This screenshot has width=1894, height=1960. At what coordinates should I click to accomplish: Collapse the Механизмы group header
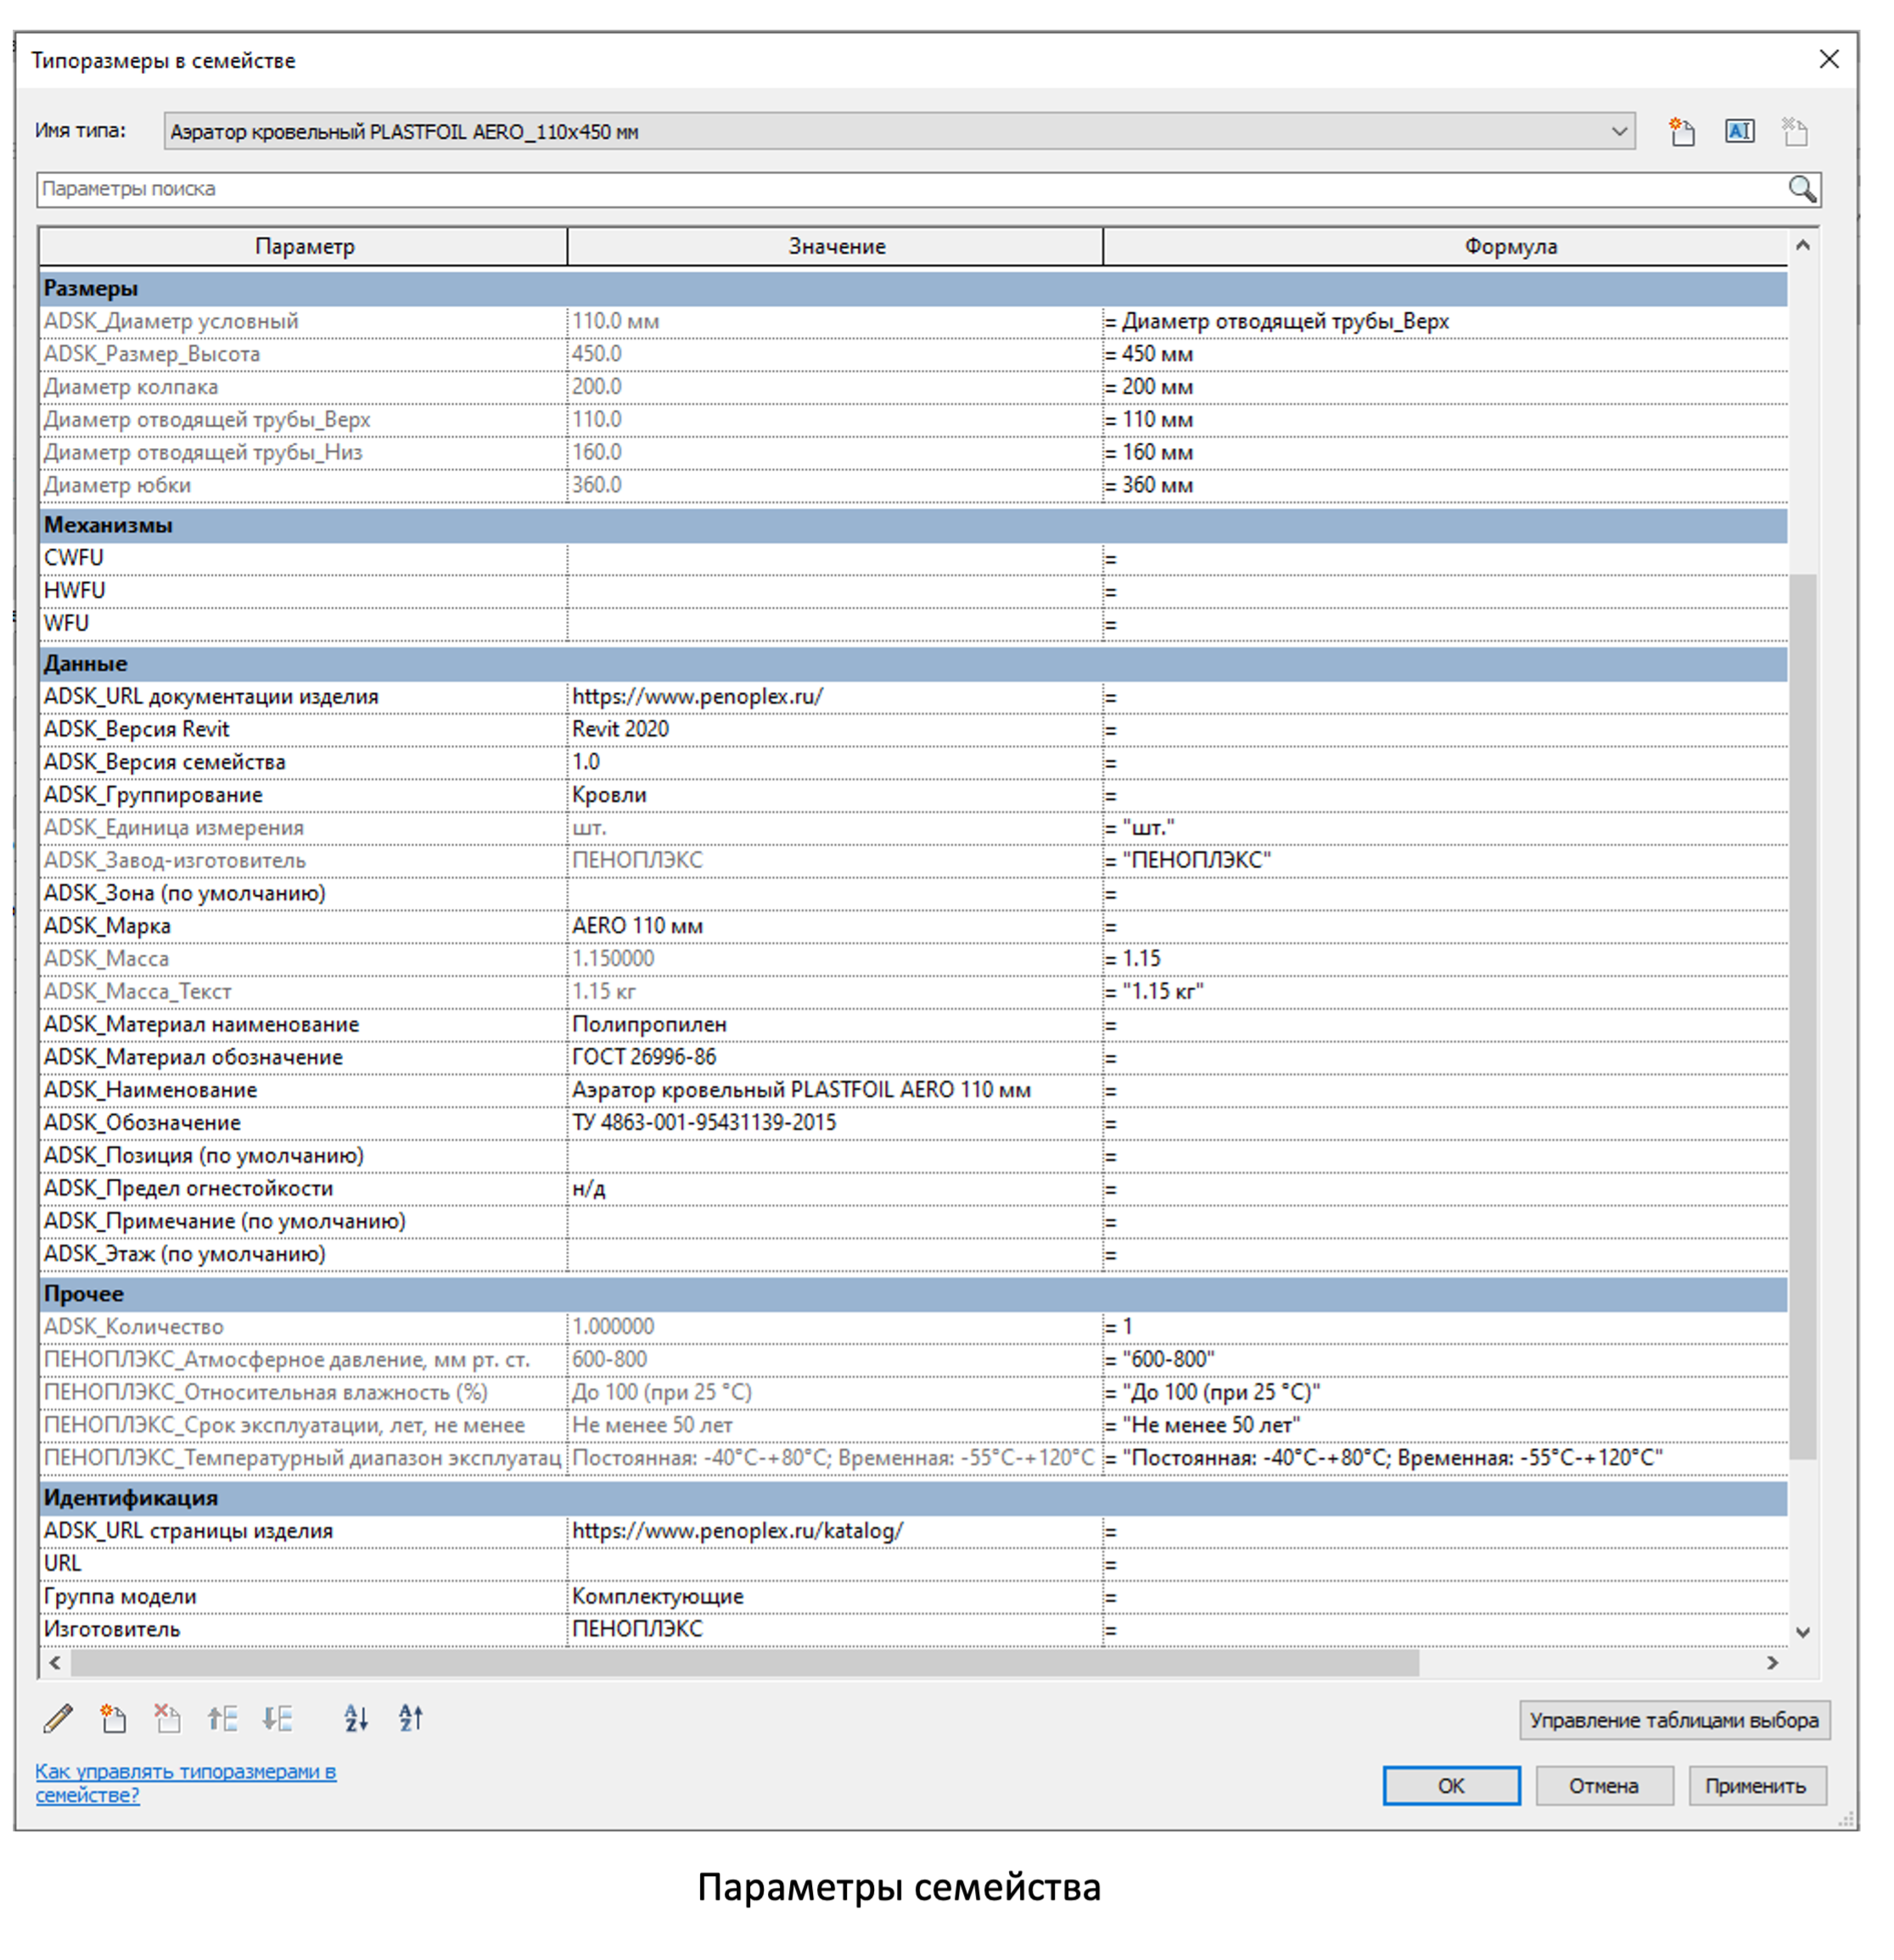coord(913,526)
